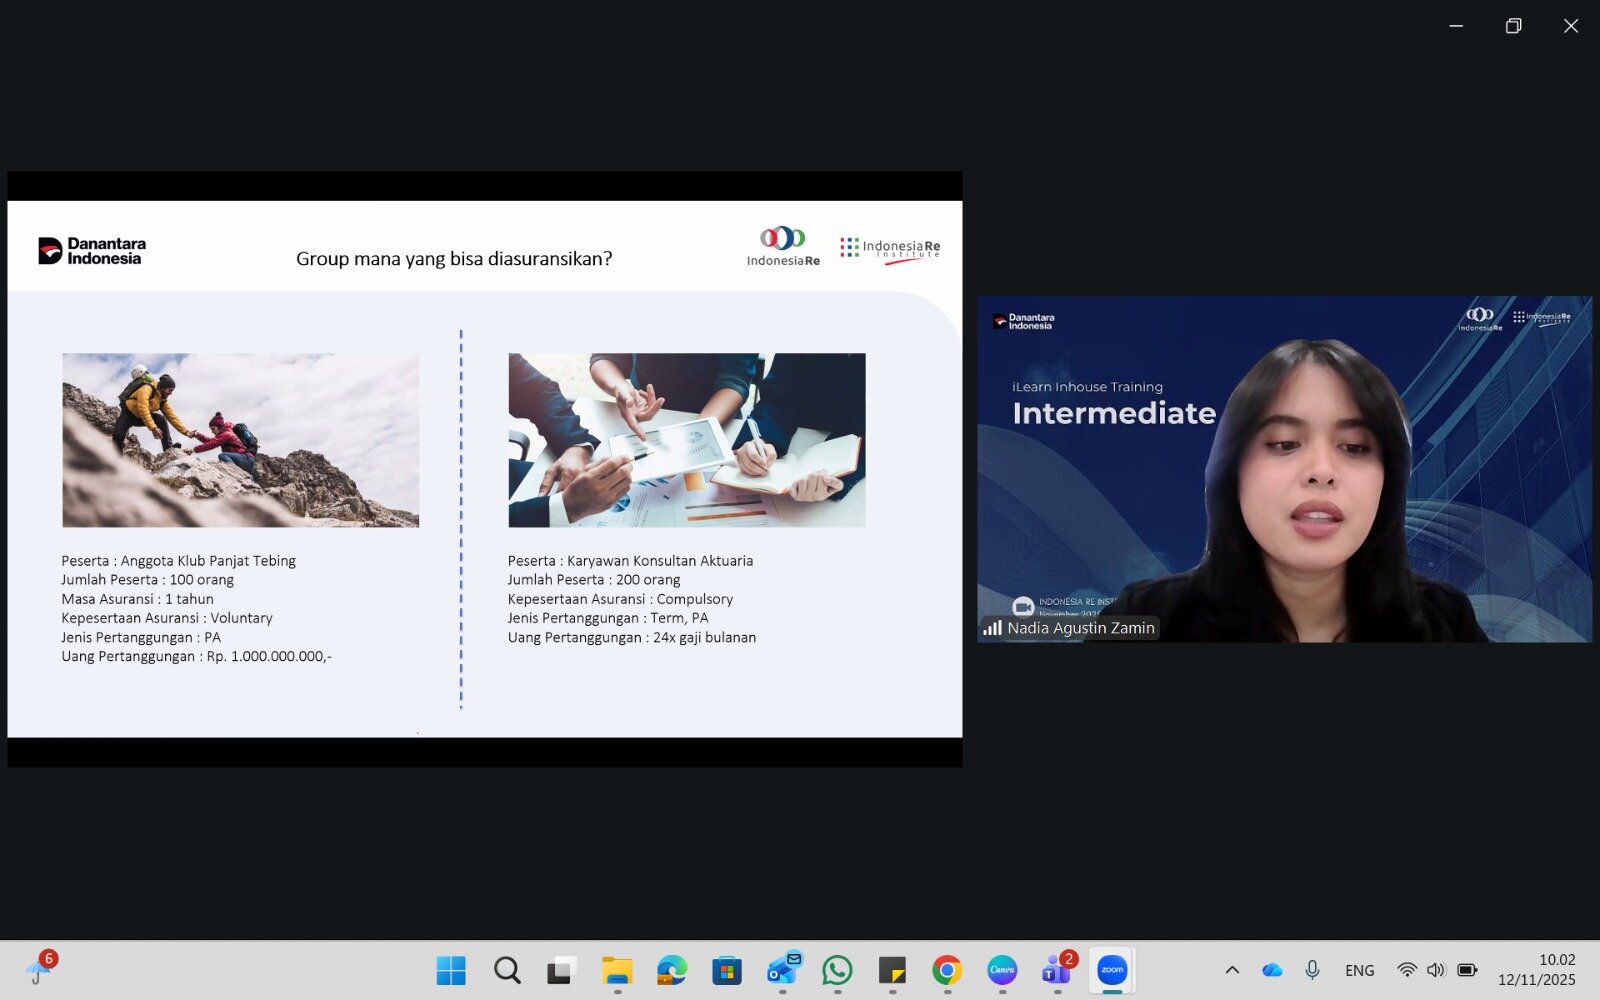
Task: Select Nadia Agustin Zamin's video tile
Action: point(1284,469)
